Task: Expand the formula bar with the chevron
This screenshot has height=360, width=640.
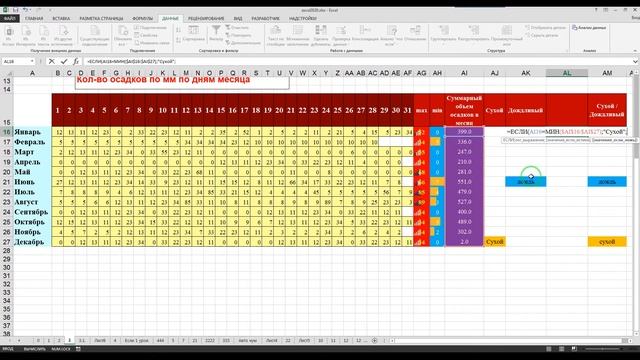Action: click(635, 61)
